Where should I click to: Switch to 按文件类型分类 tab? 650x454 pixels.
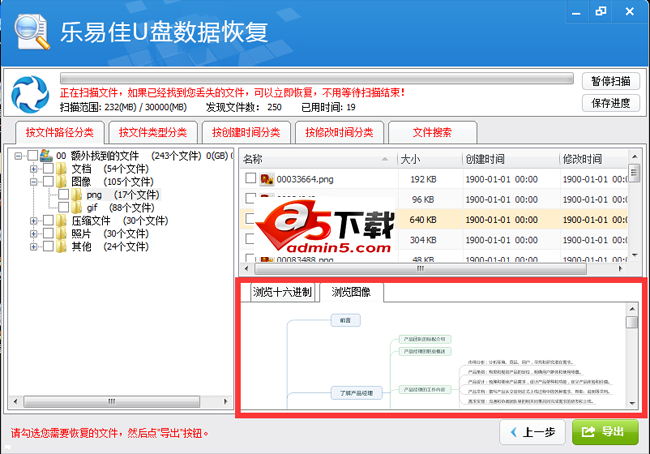153,132
